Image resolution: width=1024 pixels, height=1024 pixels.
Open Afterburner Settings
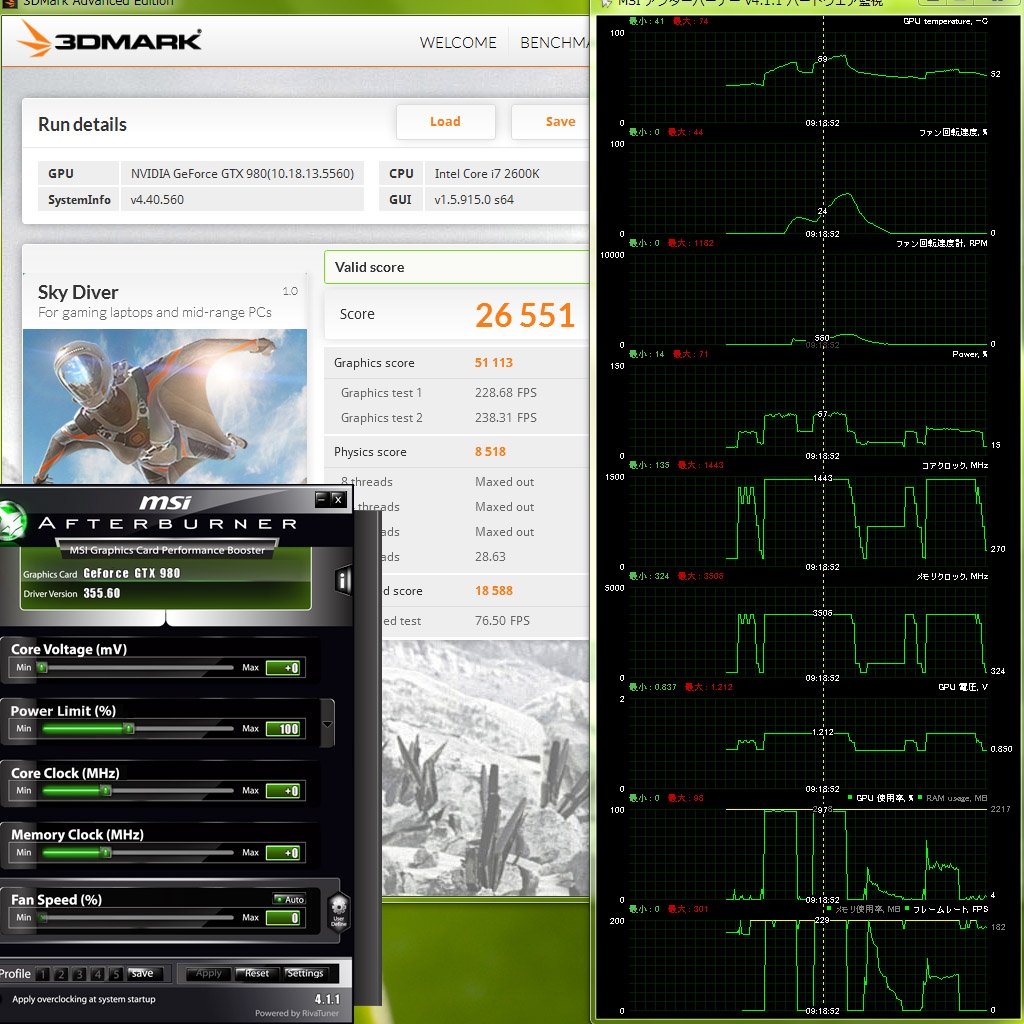305,973
